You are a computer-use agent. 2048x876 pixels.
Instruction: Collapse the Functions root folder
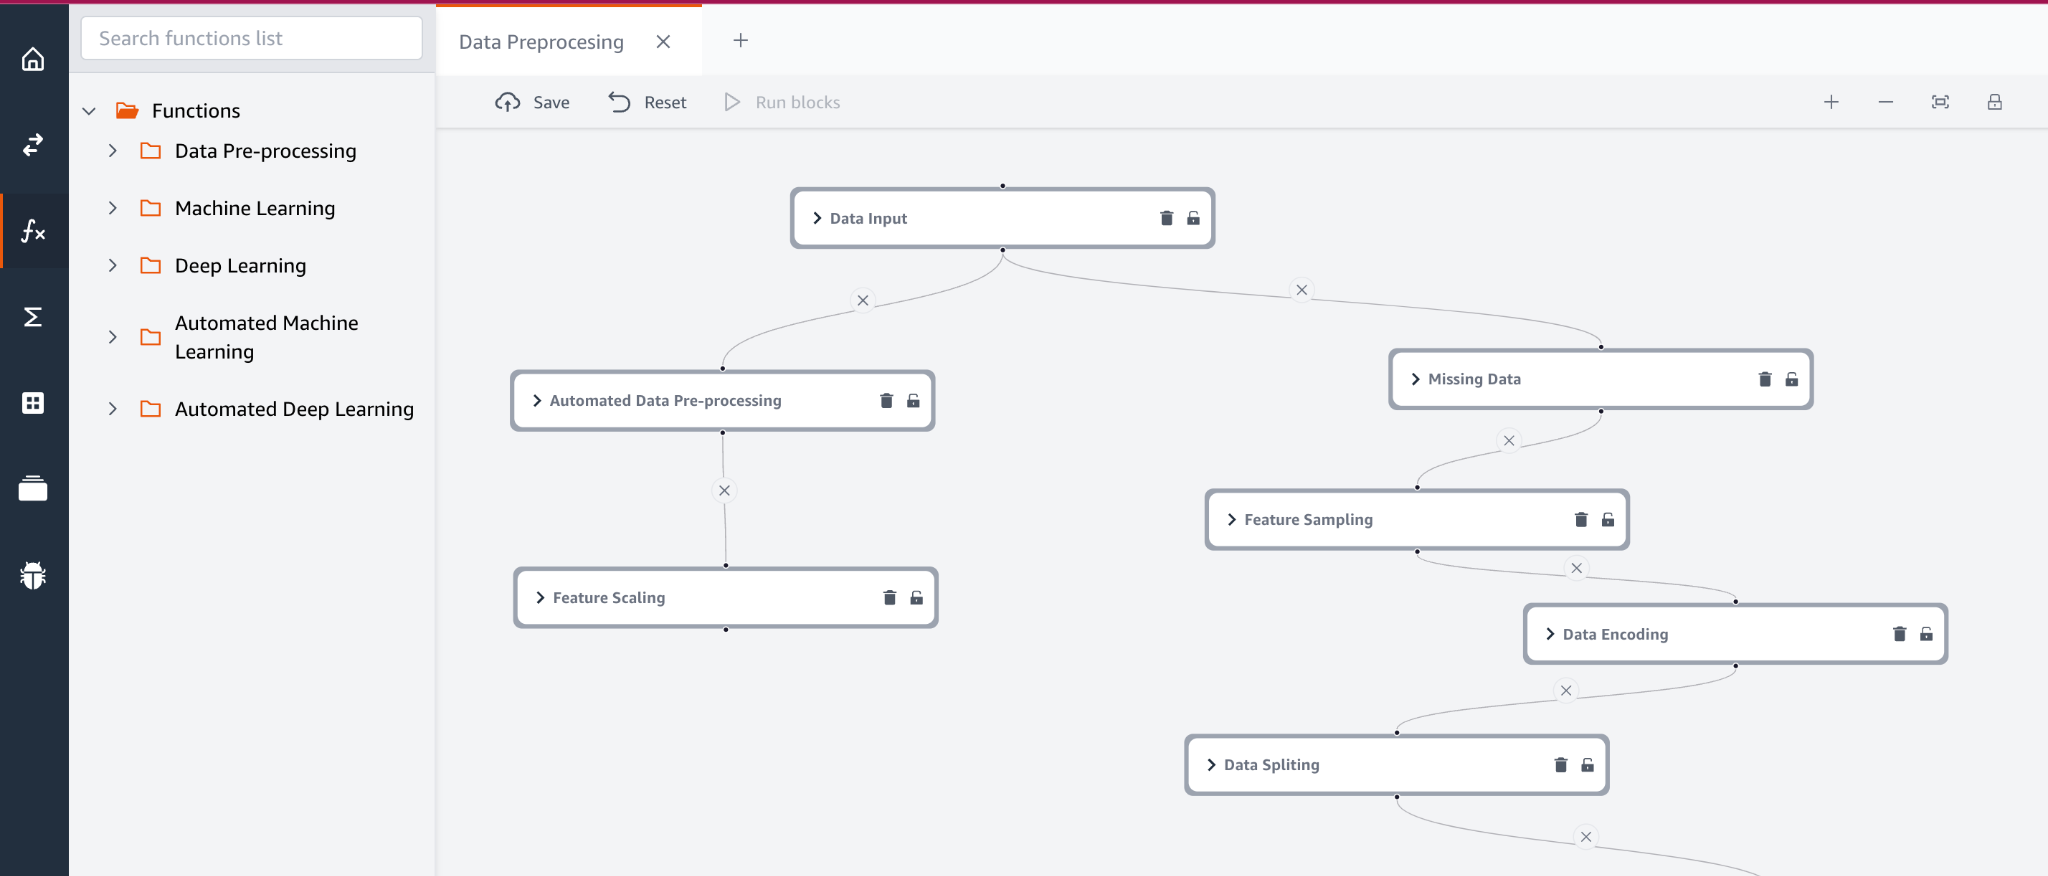coord(89,111)
